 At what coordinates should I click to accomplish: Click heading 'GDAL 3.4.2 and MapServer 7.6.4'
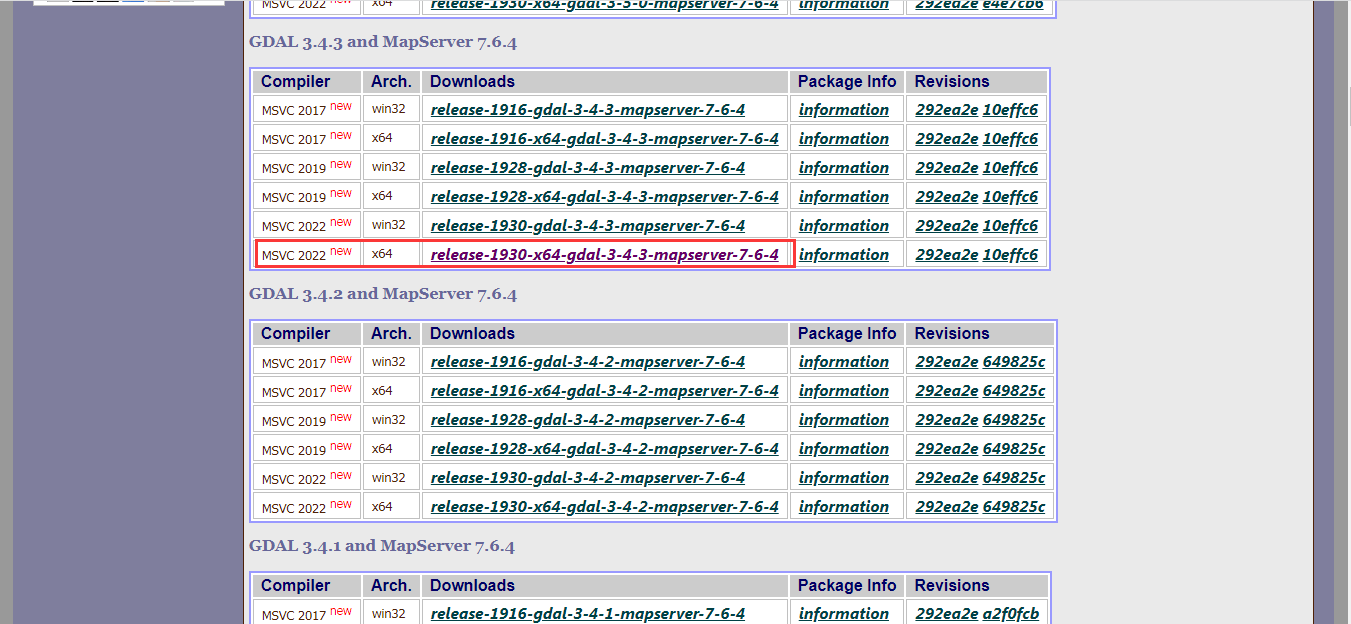pos(383,294)
